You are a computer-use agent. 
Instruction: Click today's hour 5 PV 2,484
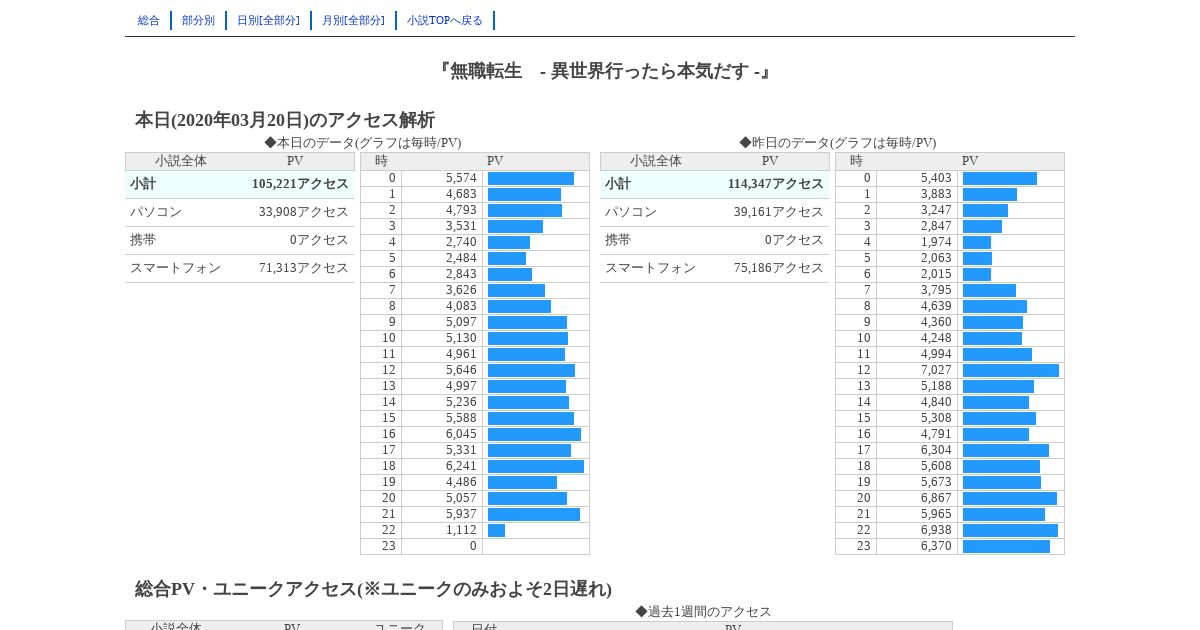tap(461, 258)
